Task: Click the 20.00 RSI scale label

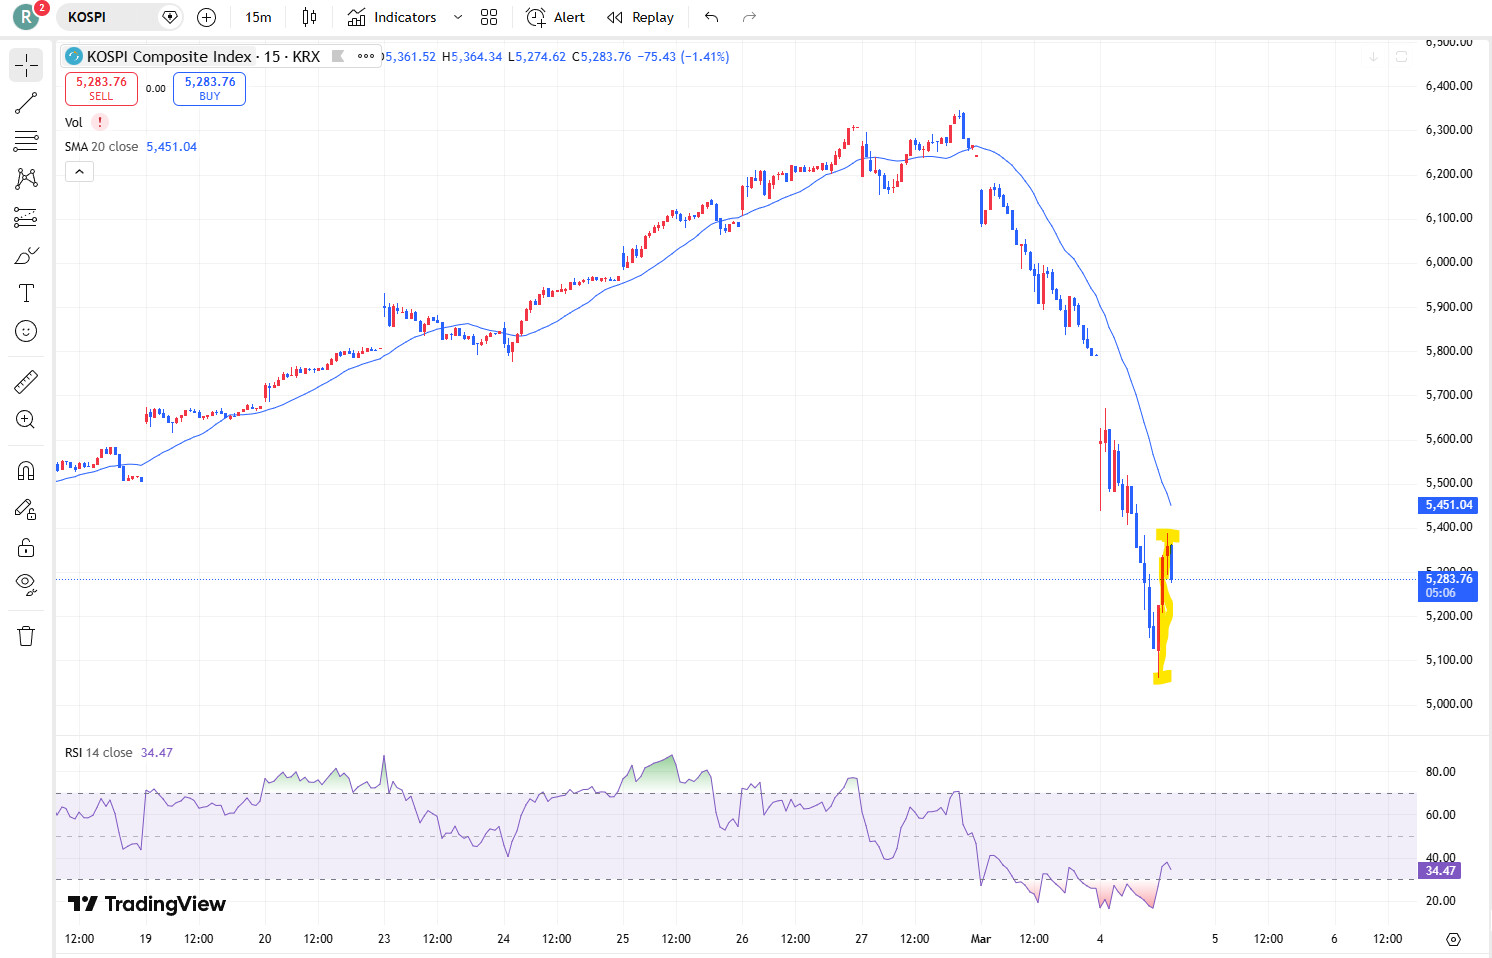Action: coord(1440,901)
